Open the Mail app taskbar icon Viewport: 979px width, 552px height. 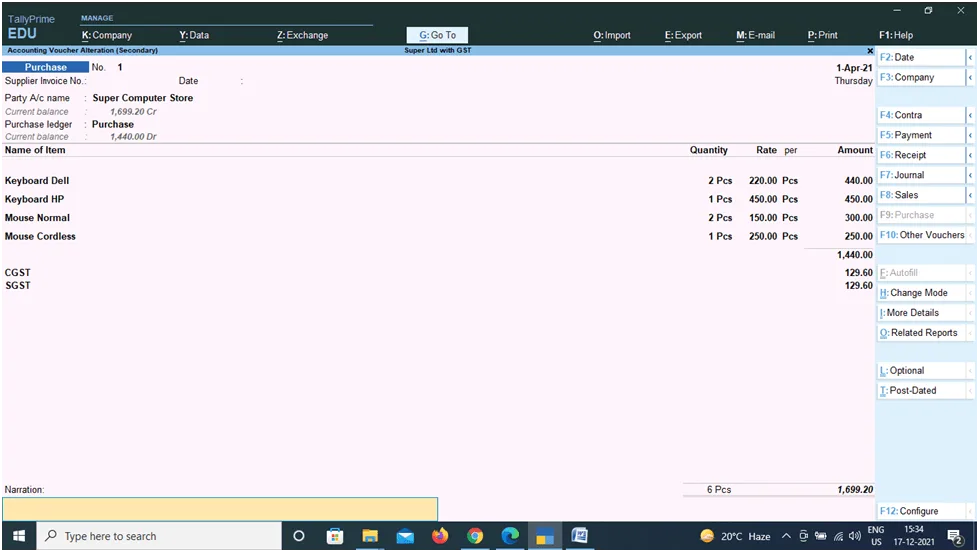tap(405, 536)
